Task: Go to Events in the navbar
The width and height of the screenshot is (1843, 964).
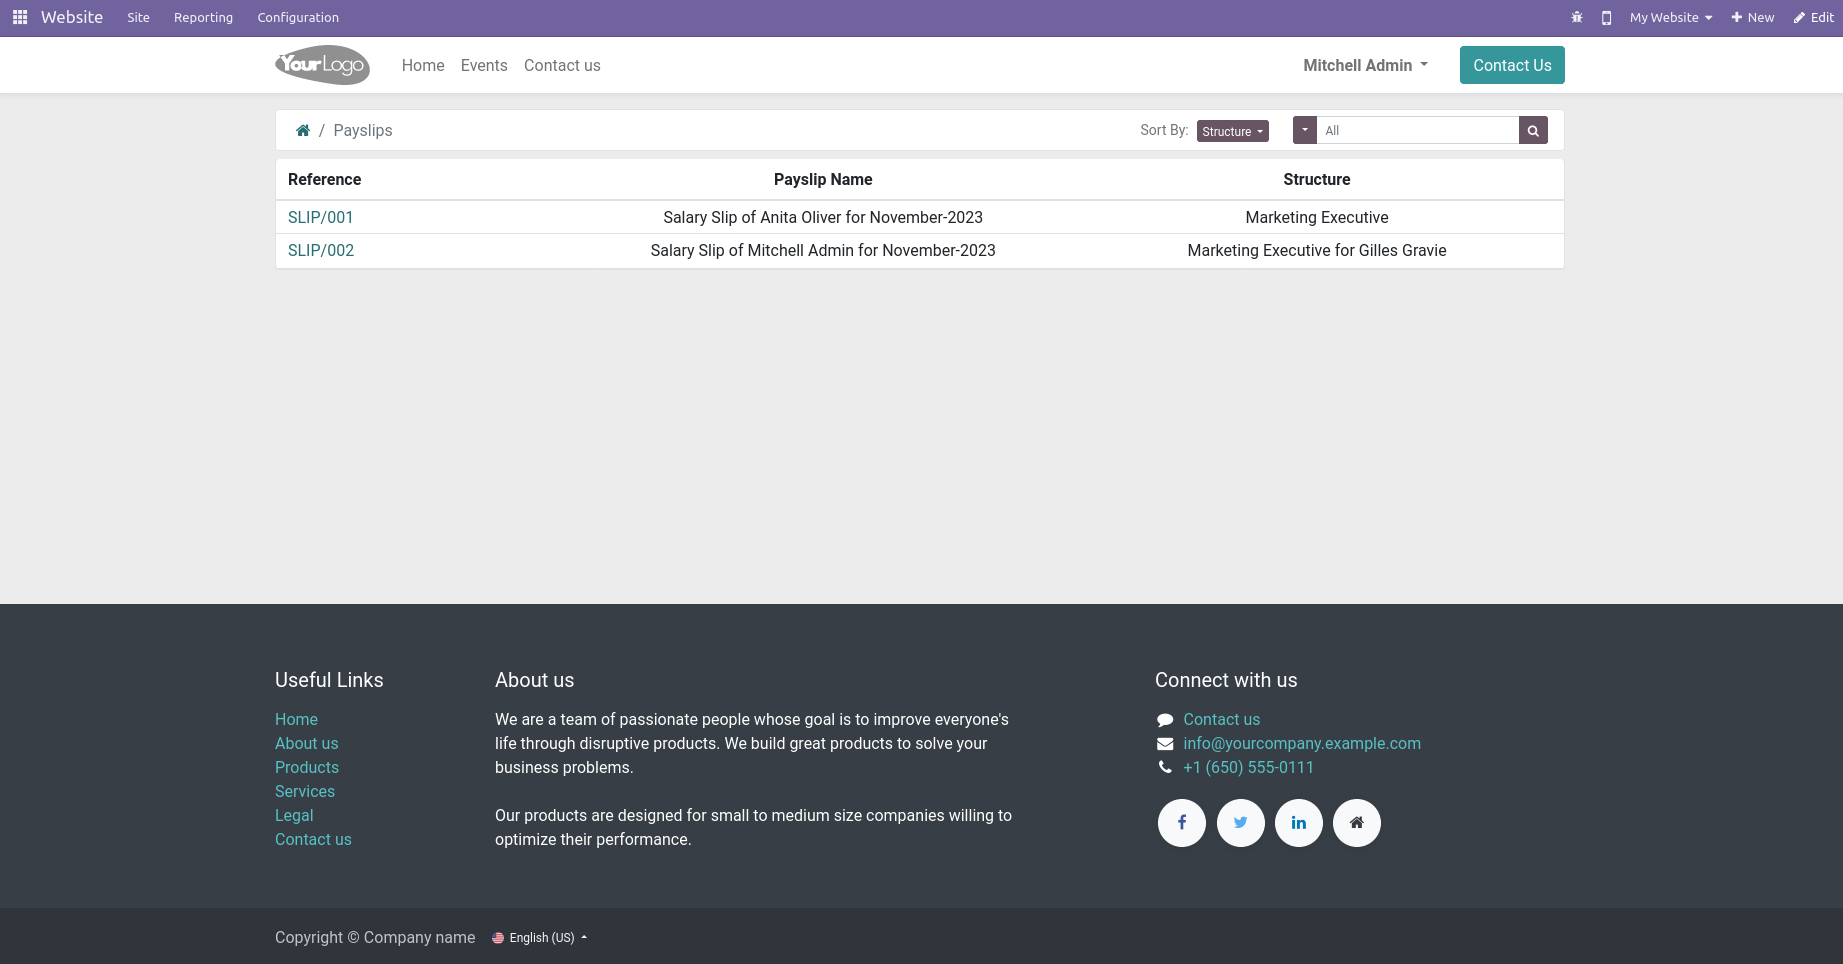Action: (x=484, y=65)
